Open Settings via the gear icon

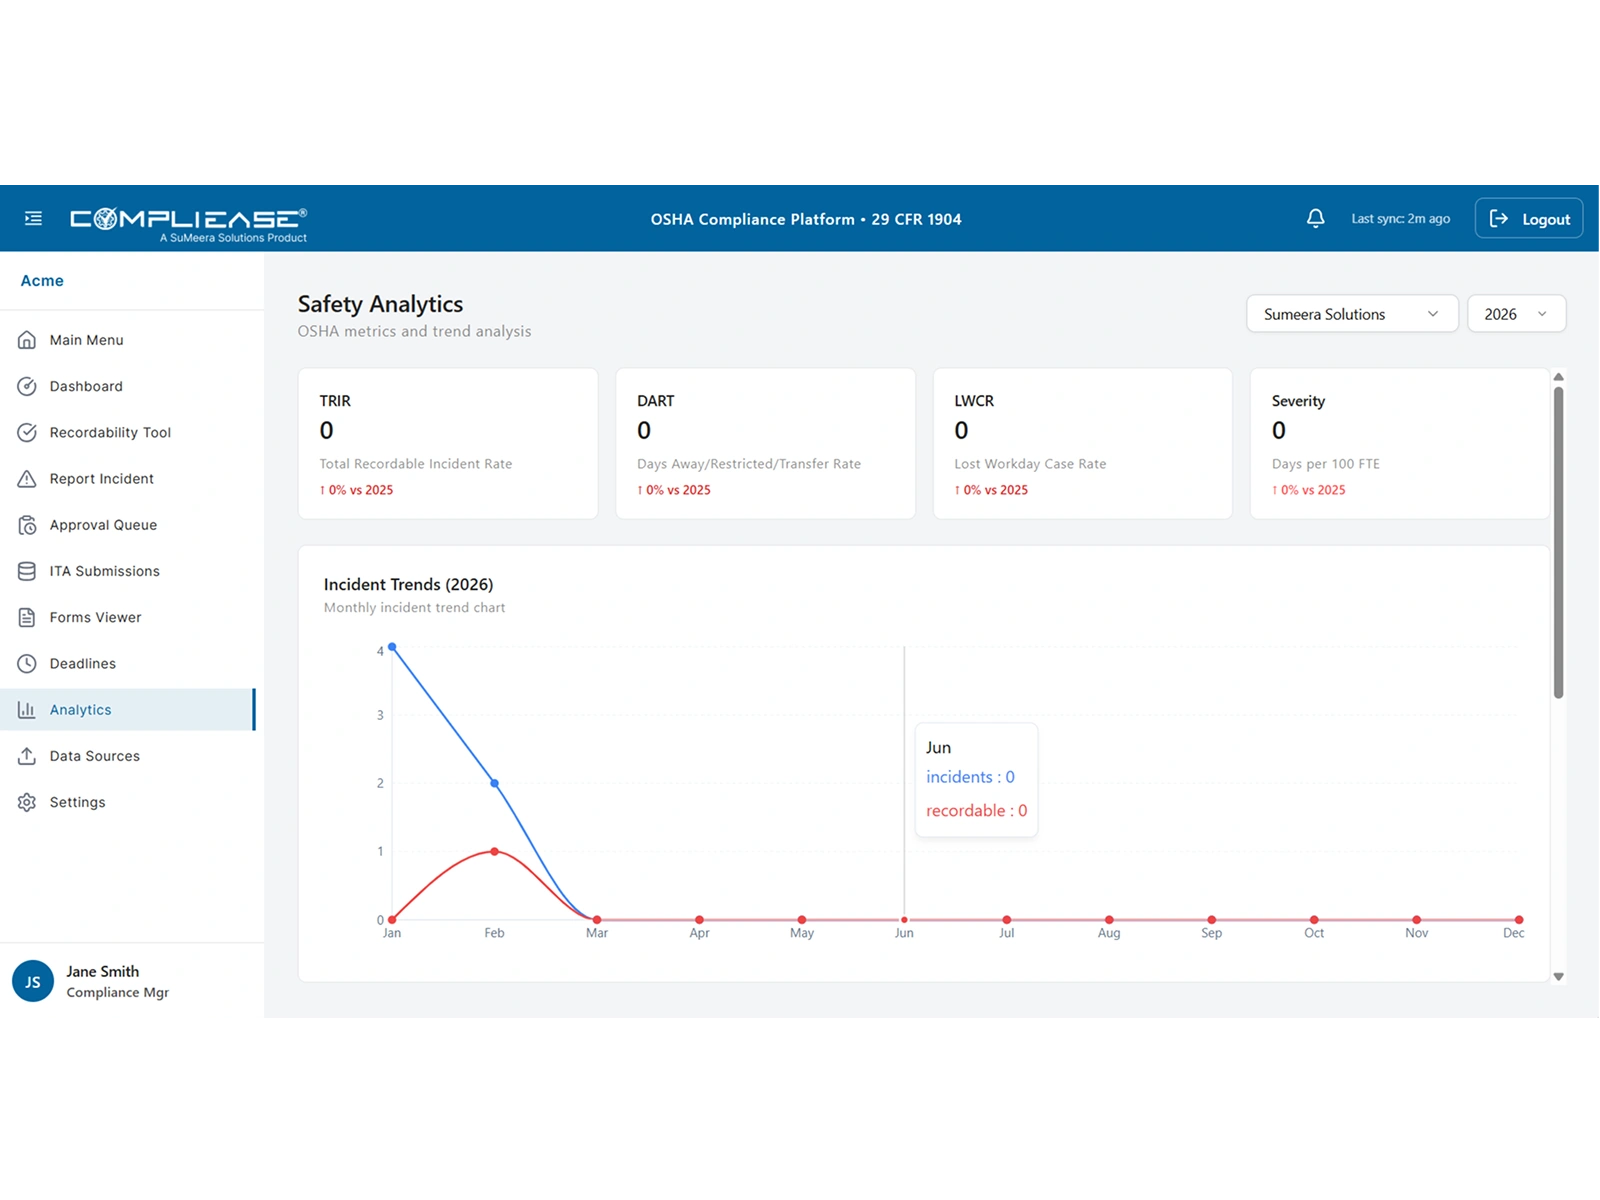(x=27, y=801)
